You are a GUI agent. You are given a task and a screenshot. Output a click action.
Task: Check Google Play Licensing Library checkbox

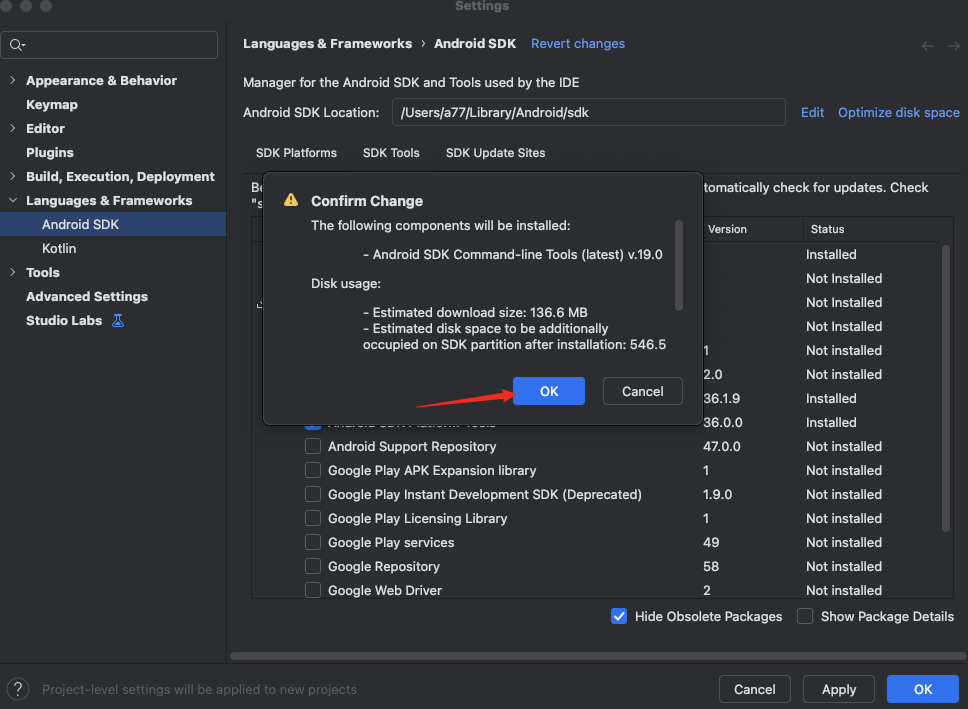coord(313,518)
